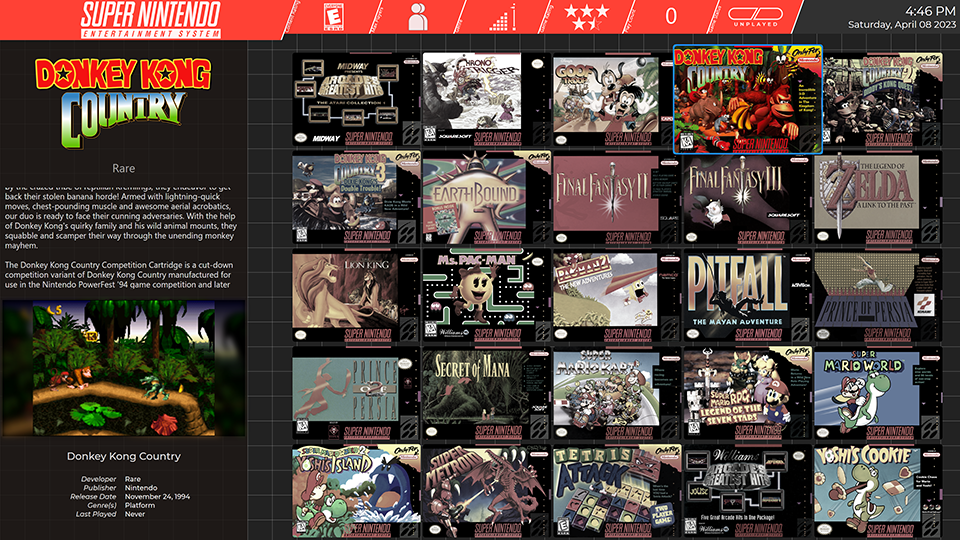Click the play count value 0
Image resolution: width=960 pixels, height=540 pixels.
point(671,17)
